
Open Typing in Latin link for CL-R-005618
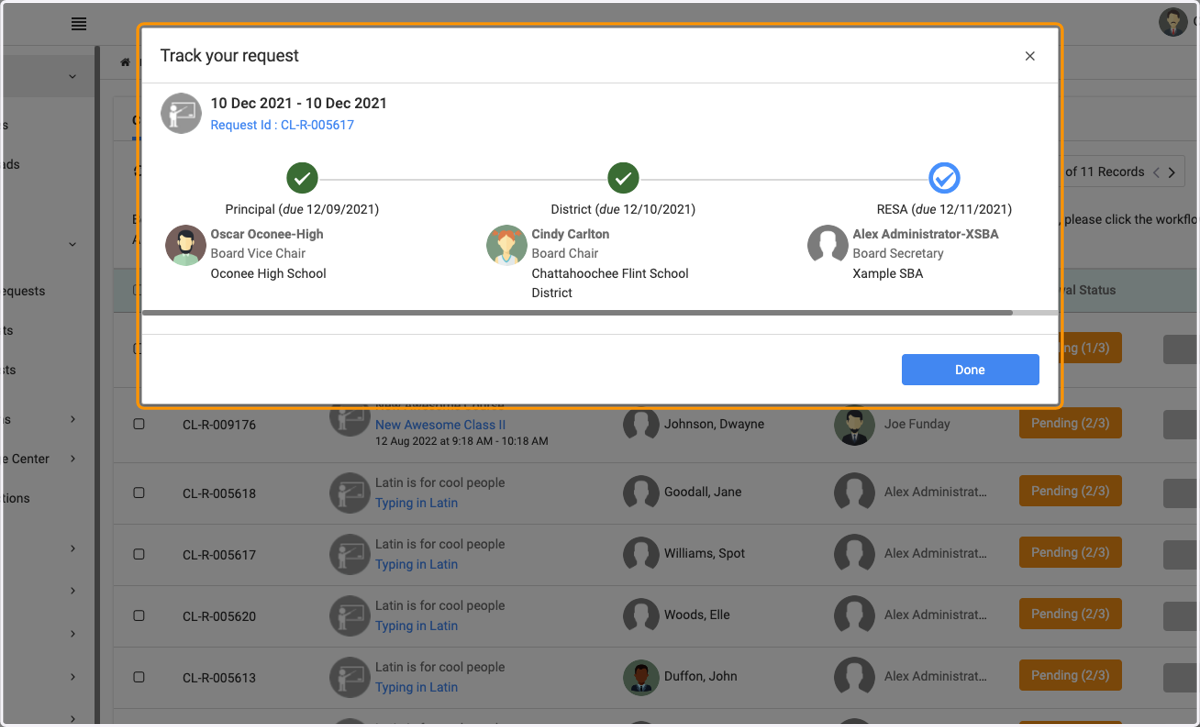(416, 503)
